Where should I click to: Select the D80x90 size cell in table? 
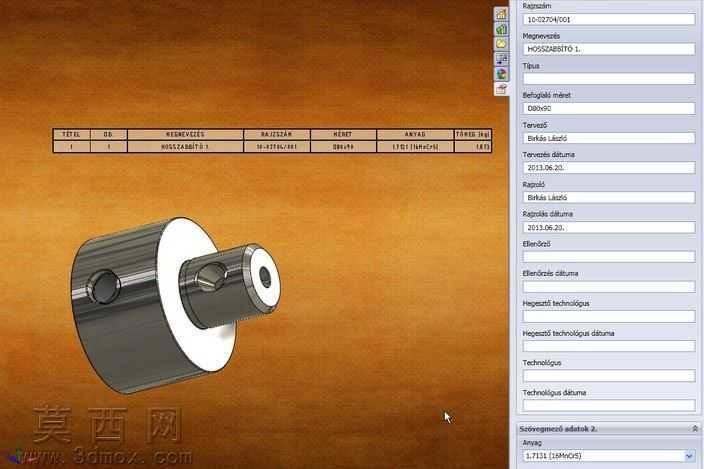tap(343, 147)
